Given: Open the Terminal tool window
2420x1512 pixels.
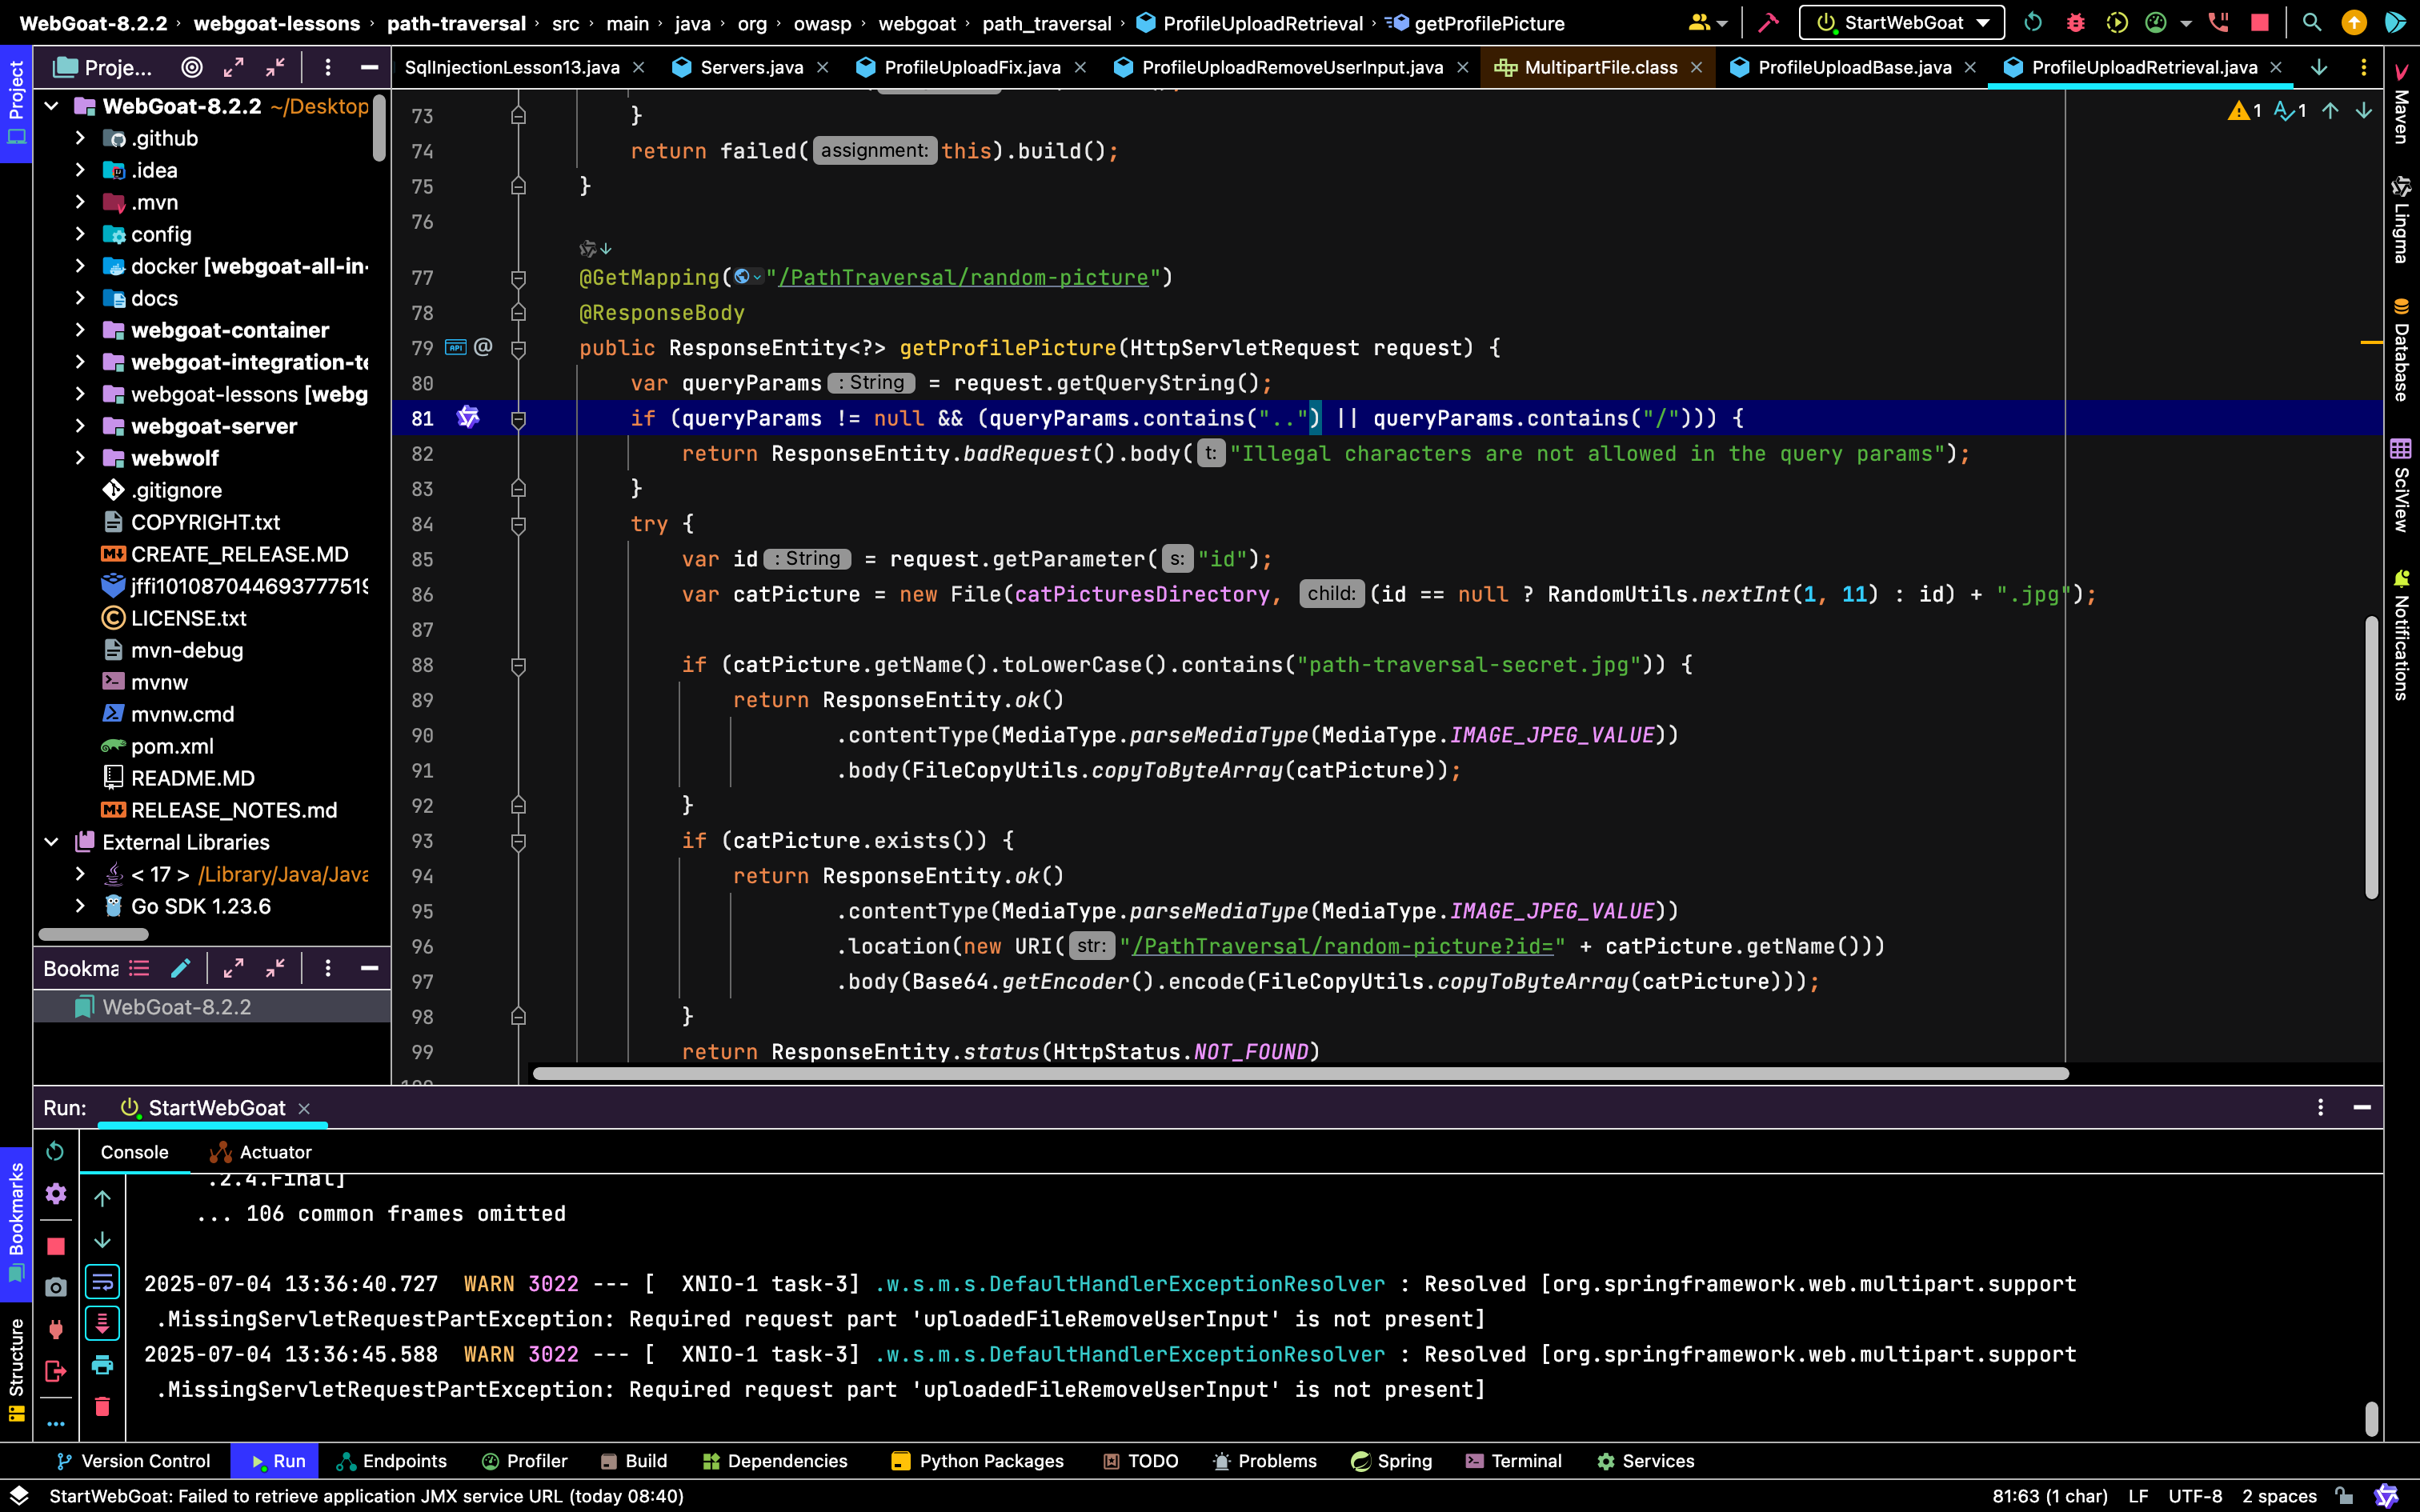Looking at the screenshot, I should [x=1513, y=1461].
